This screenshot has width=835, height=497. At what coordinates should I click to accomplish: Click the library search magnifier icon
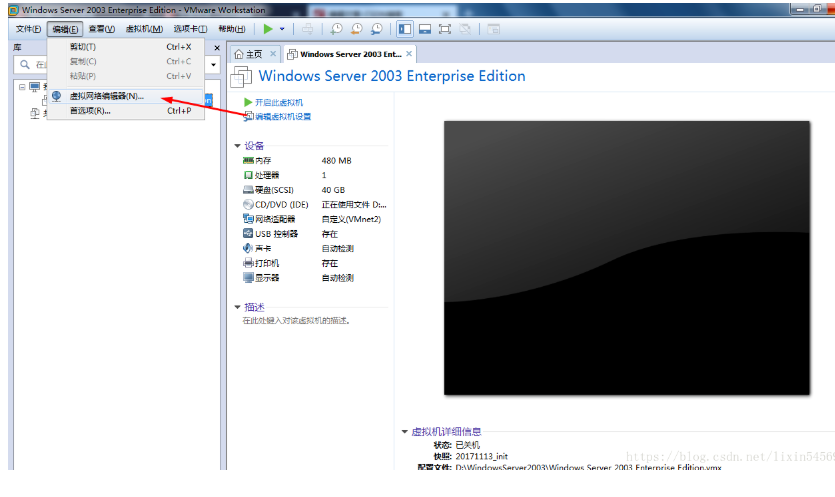tap(24, 65)
